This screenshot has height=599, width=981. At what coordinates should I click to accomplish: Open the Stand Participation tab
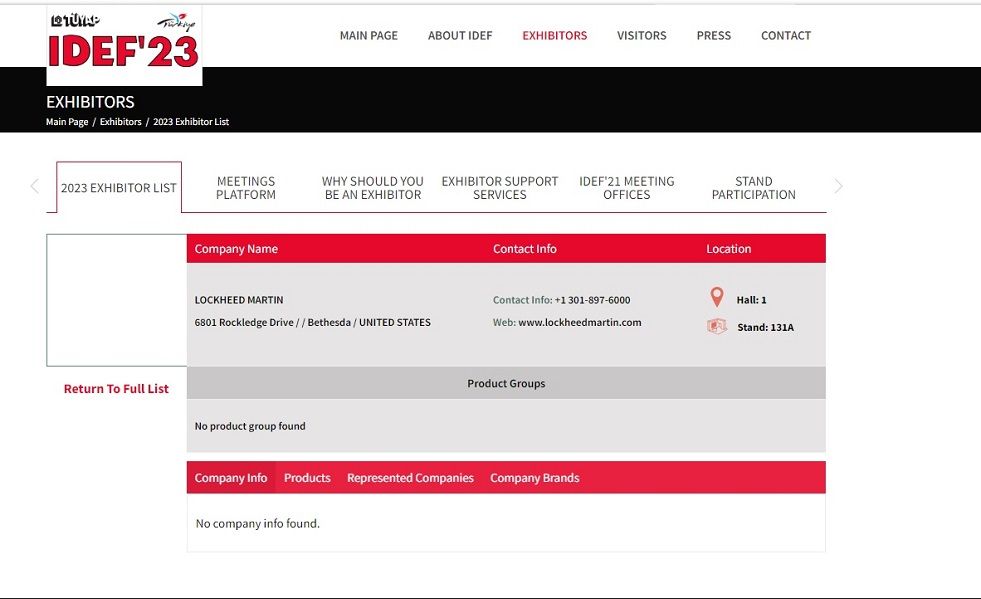[x=753, y=188]
